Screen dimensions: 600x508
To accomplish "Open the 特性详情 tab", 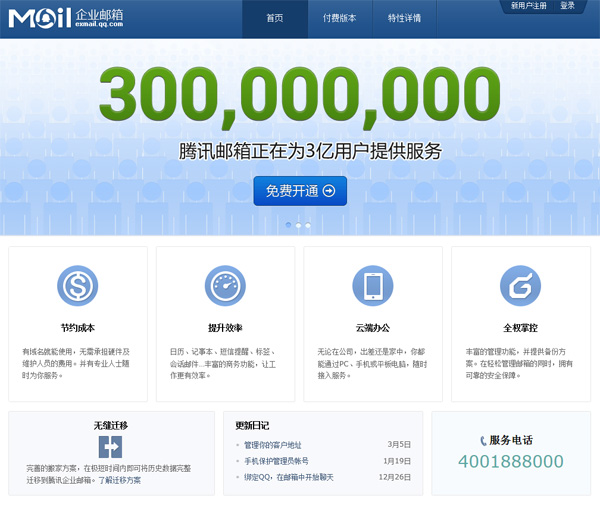I will pyautogui.click(x=405, y=19).
